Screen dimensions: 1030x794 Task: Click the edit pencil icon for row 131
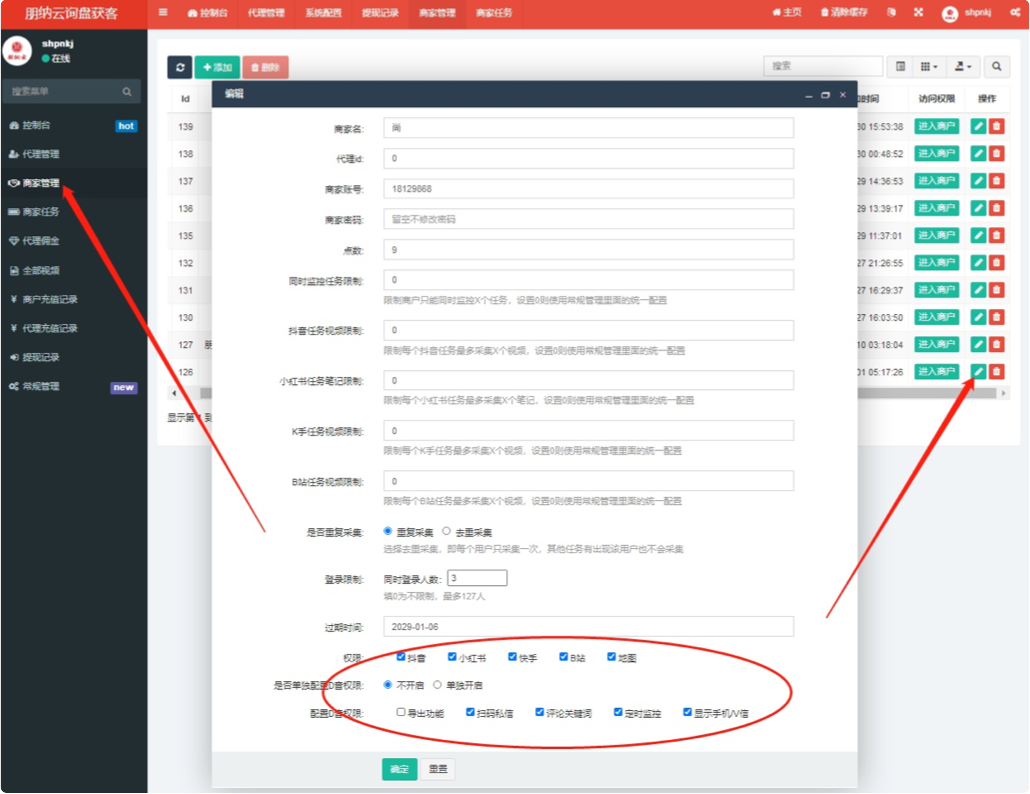[978, 290]
